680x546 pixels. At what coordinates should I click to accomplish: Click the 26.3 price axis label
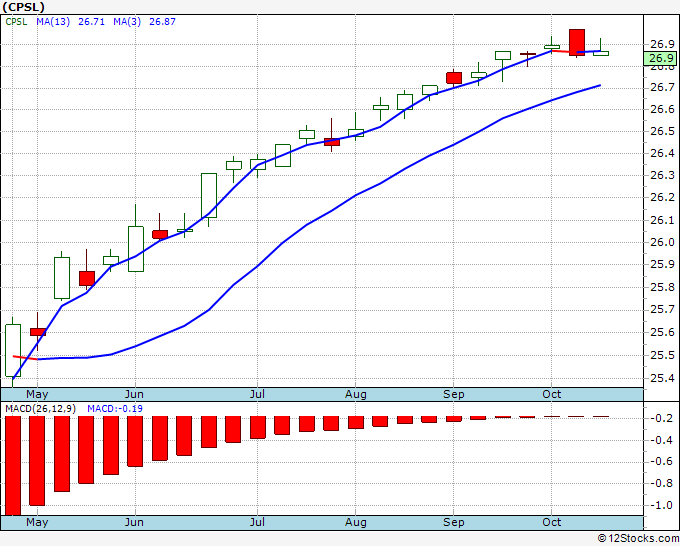tap(662, 175)
